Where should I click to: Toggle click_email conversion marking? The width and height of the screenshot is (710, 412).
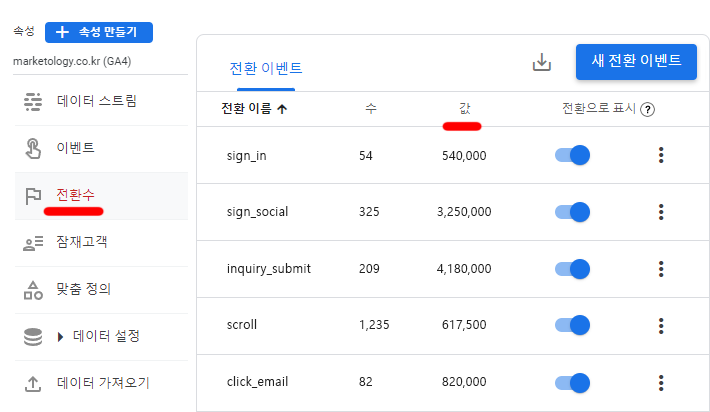tap(572, 383)
